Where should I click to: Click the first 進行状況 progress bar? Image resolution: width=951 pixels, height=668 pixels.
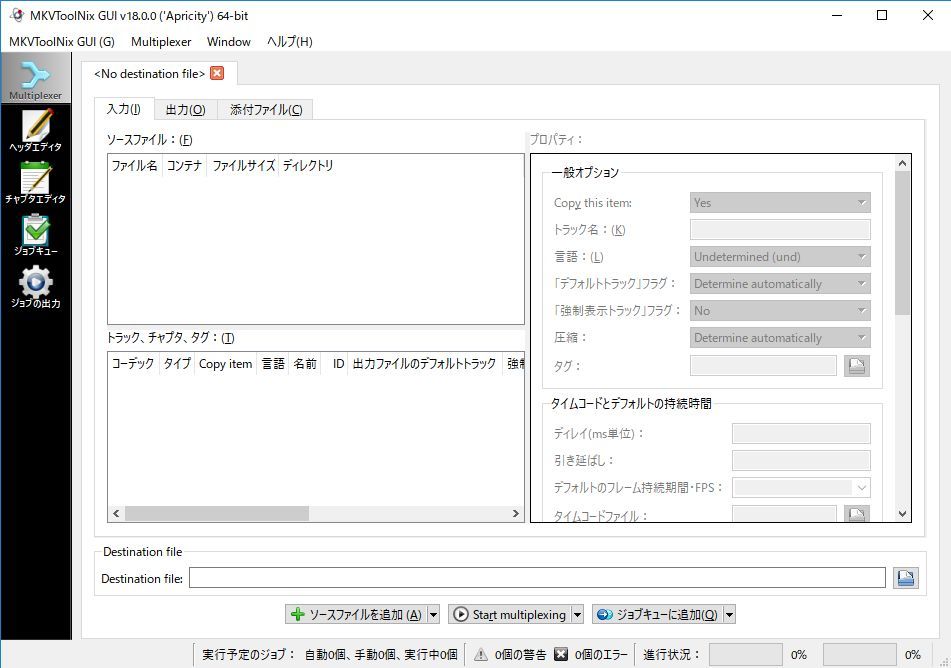pyautogui.click(x=745, y=655)
